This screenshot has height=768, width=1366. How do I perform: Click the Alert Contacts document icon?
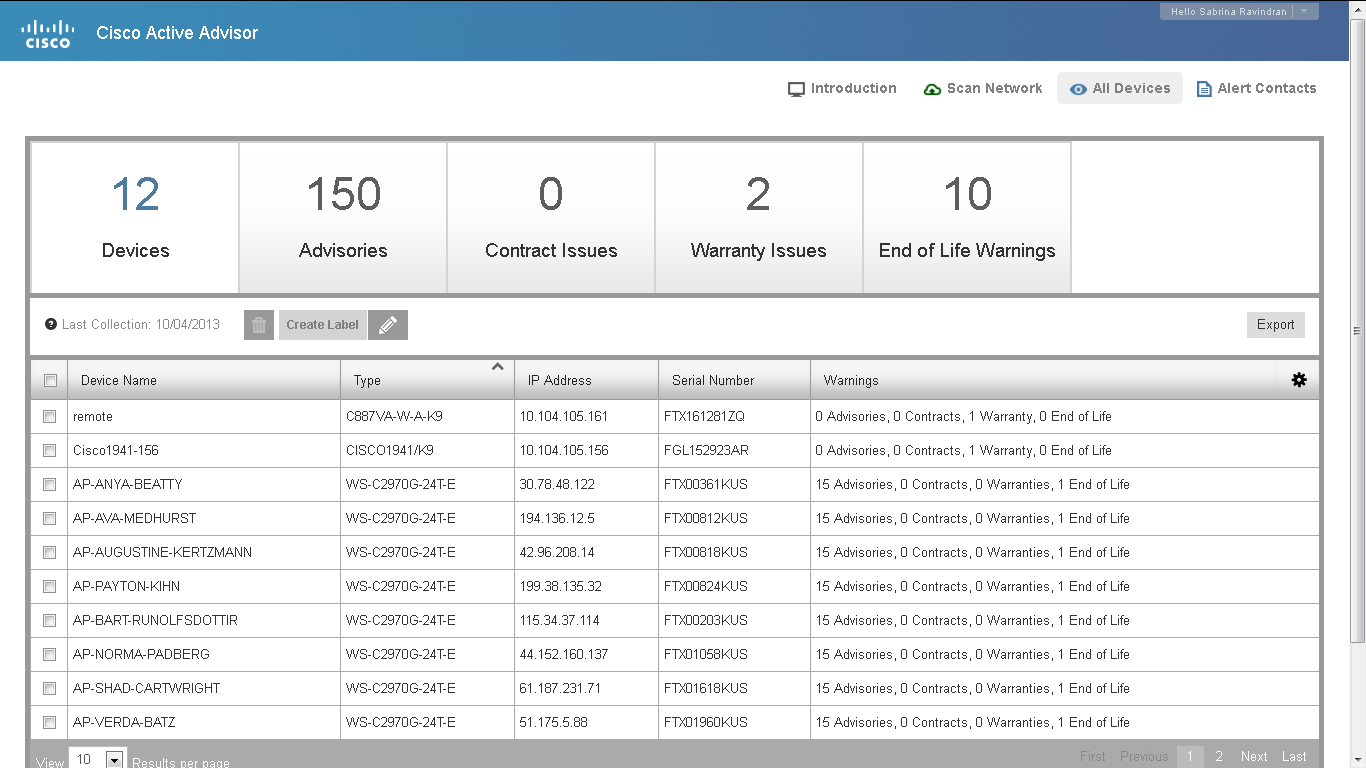tap(1204, 89)
